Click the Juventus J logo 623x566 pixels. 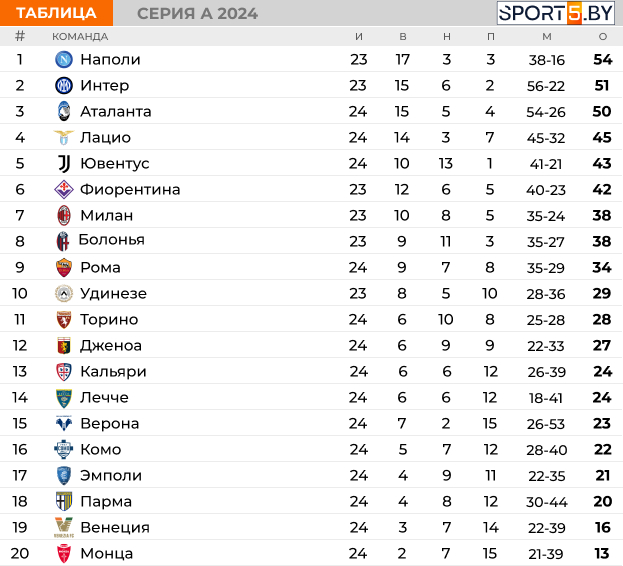tap(64, 164)
